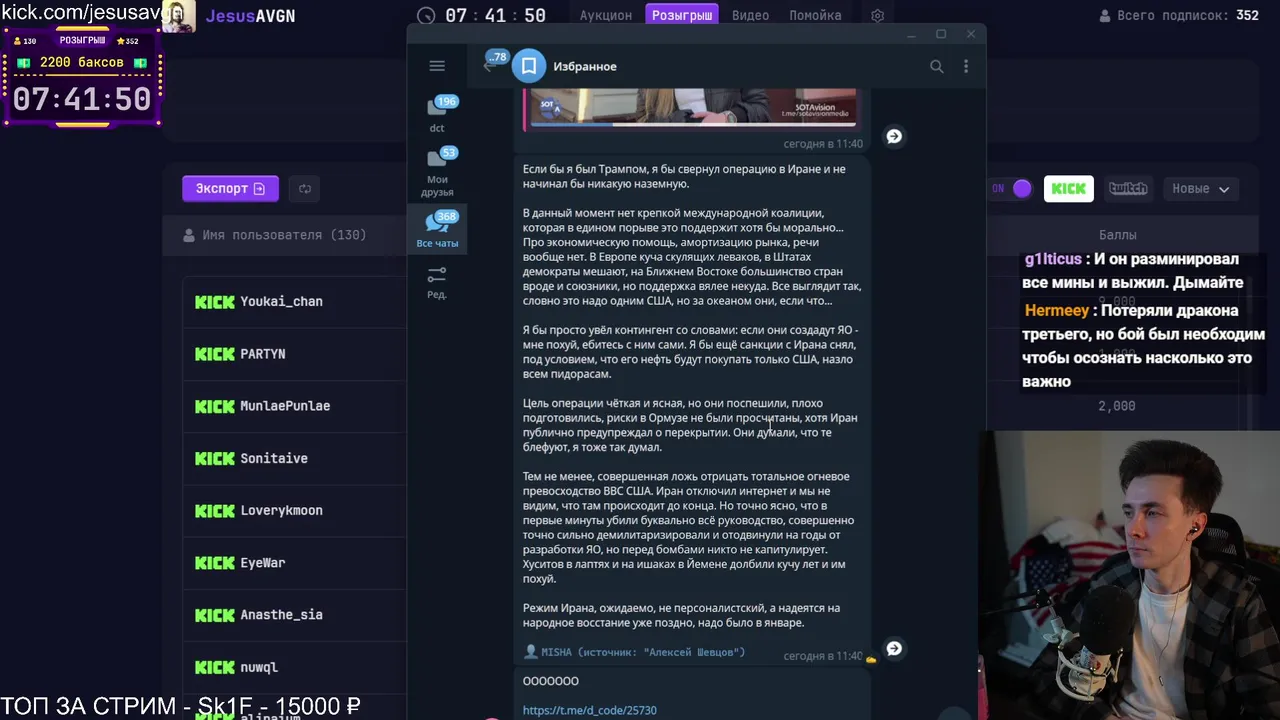Click the Kick logo next to EyeWar
1280x720 pixels.
(x=215, y=563)
